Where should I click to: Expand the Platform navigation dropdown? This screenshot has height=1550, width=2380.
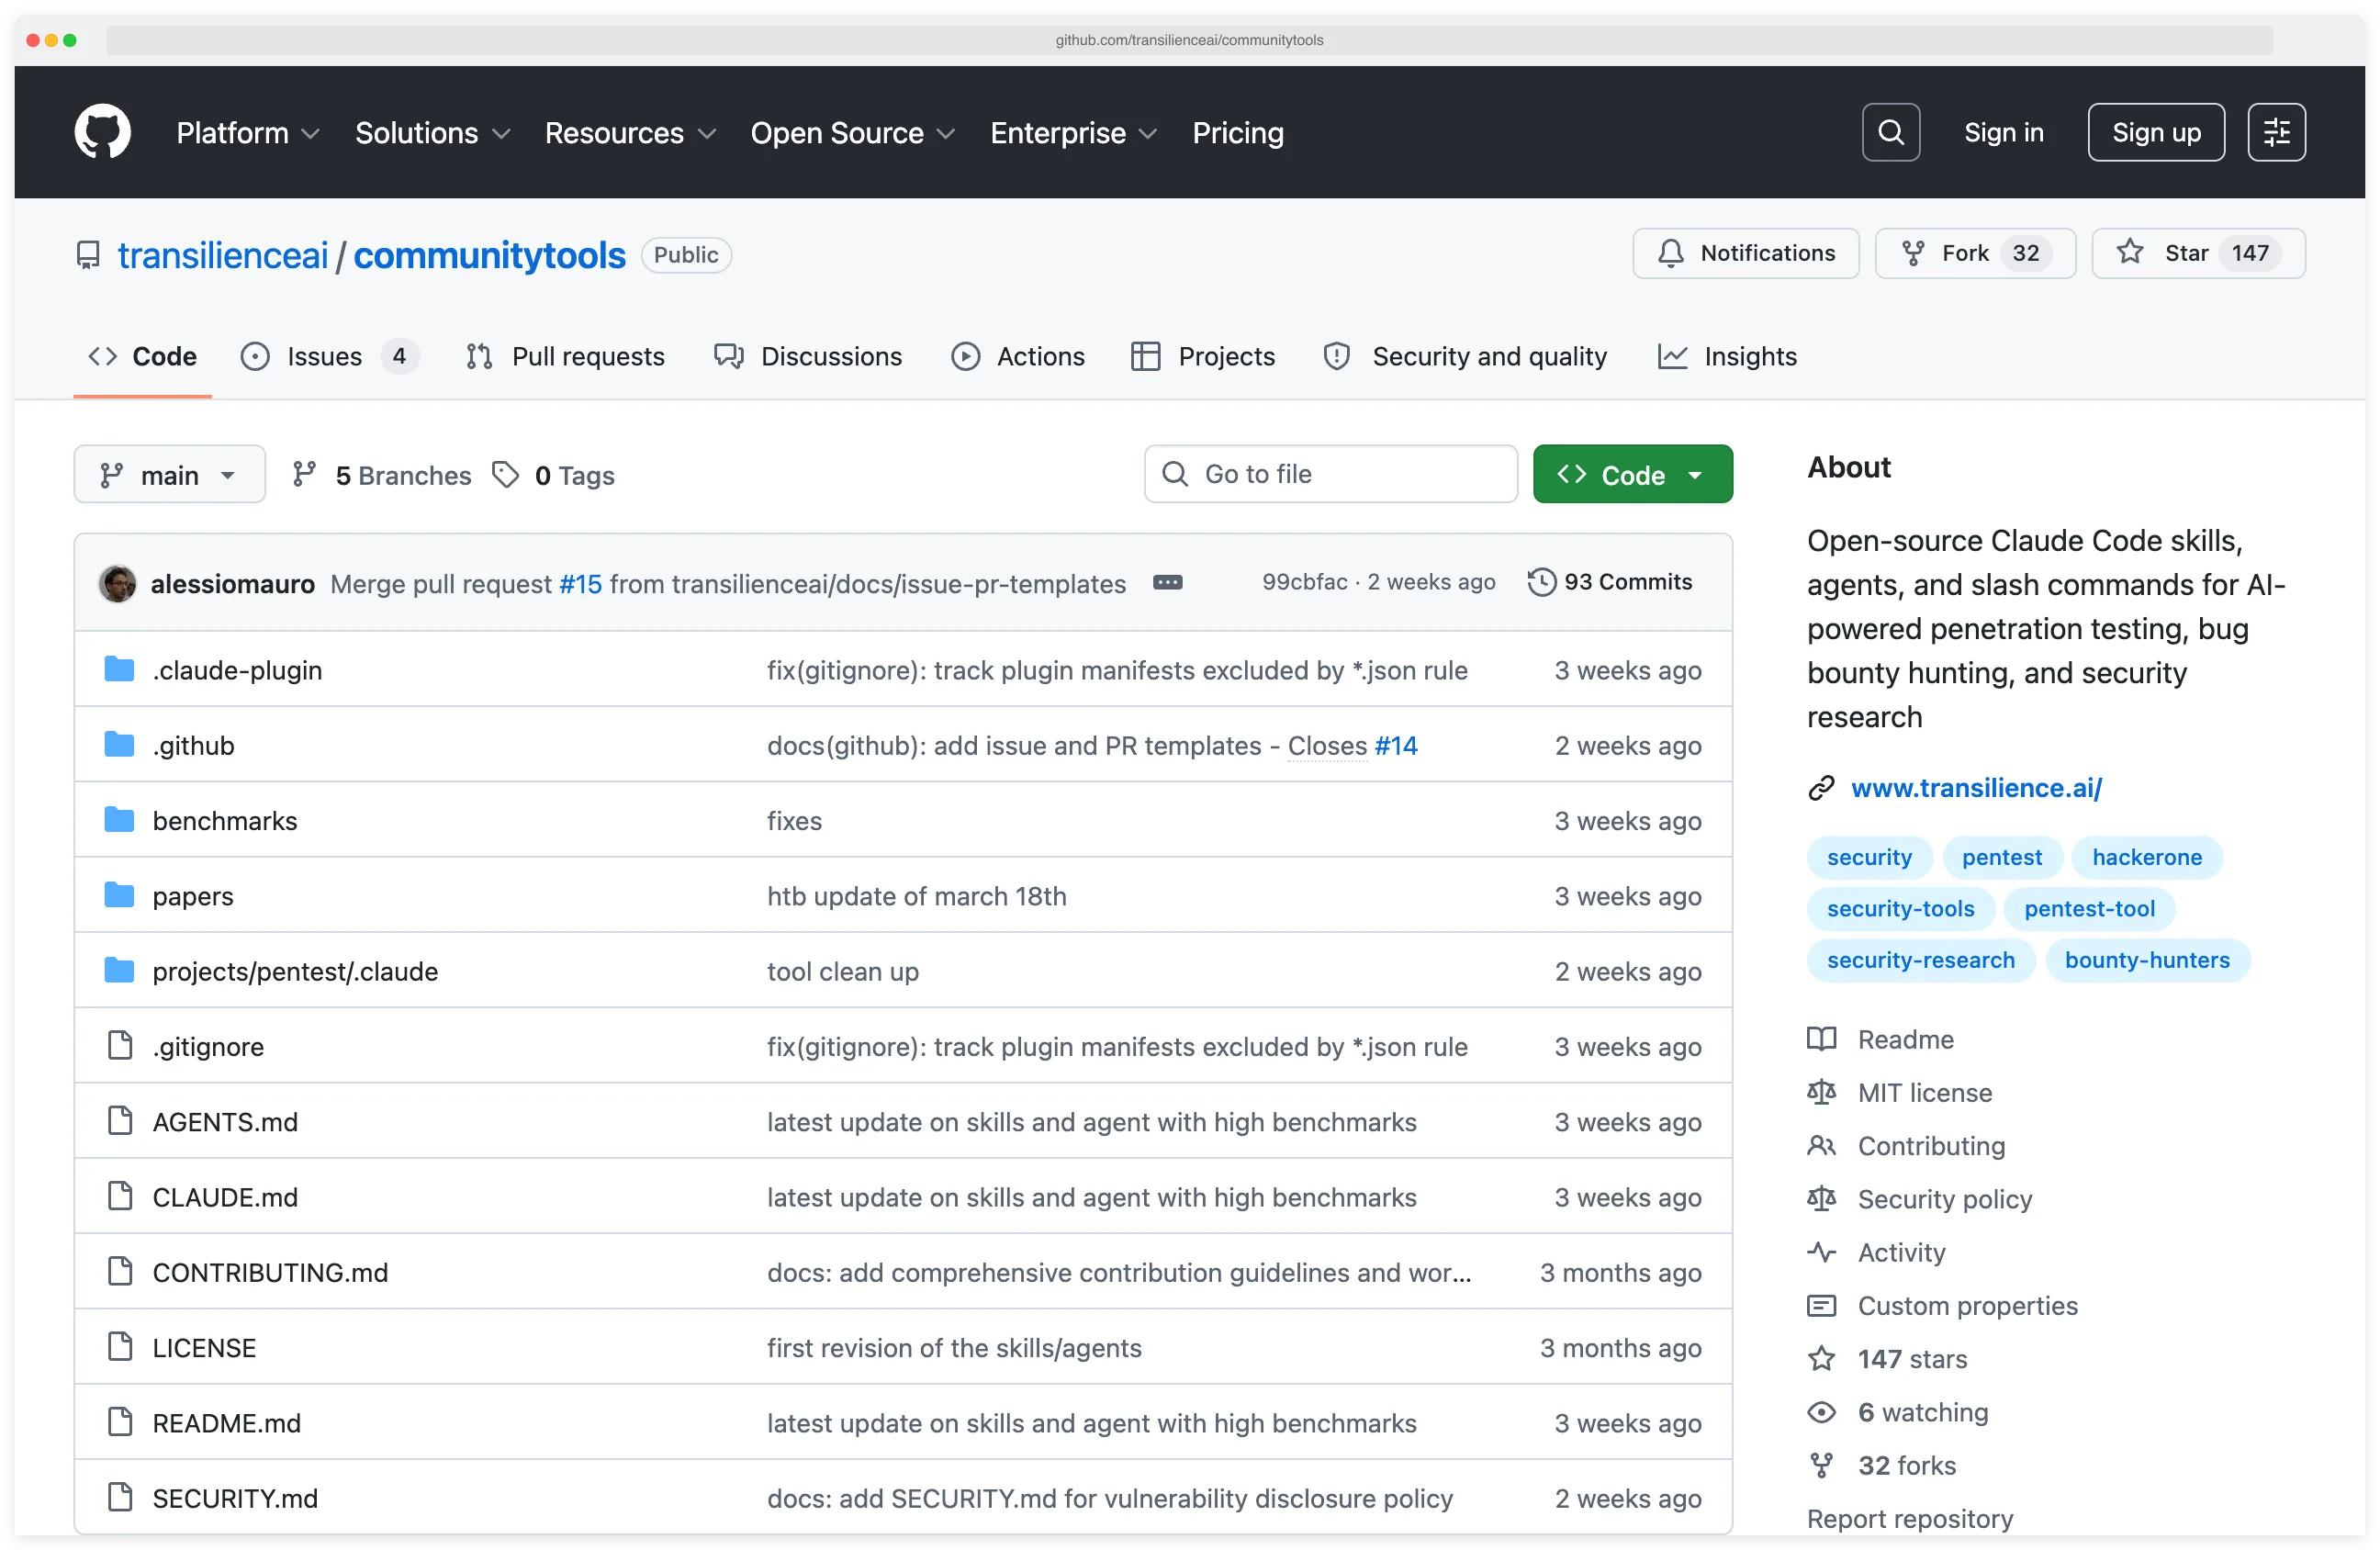(x=247, y=132)
